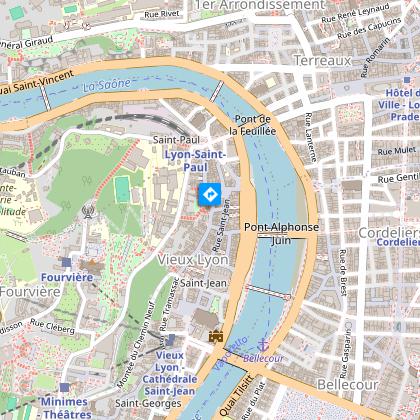Click the Vieux Lyon station square marker
Image resolution: width=420 pixels, height=420 pixels.
click(170, 340)
